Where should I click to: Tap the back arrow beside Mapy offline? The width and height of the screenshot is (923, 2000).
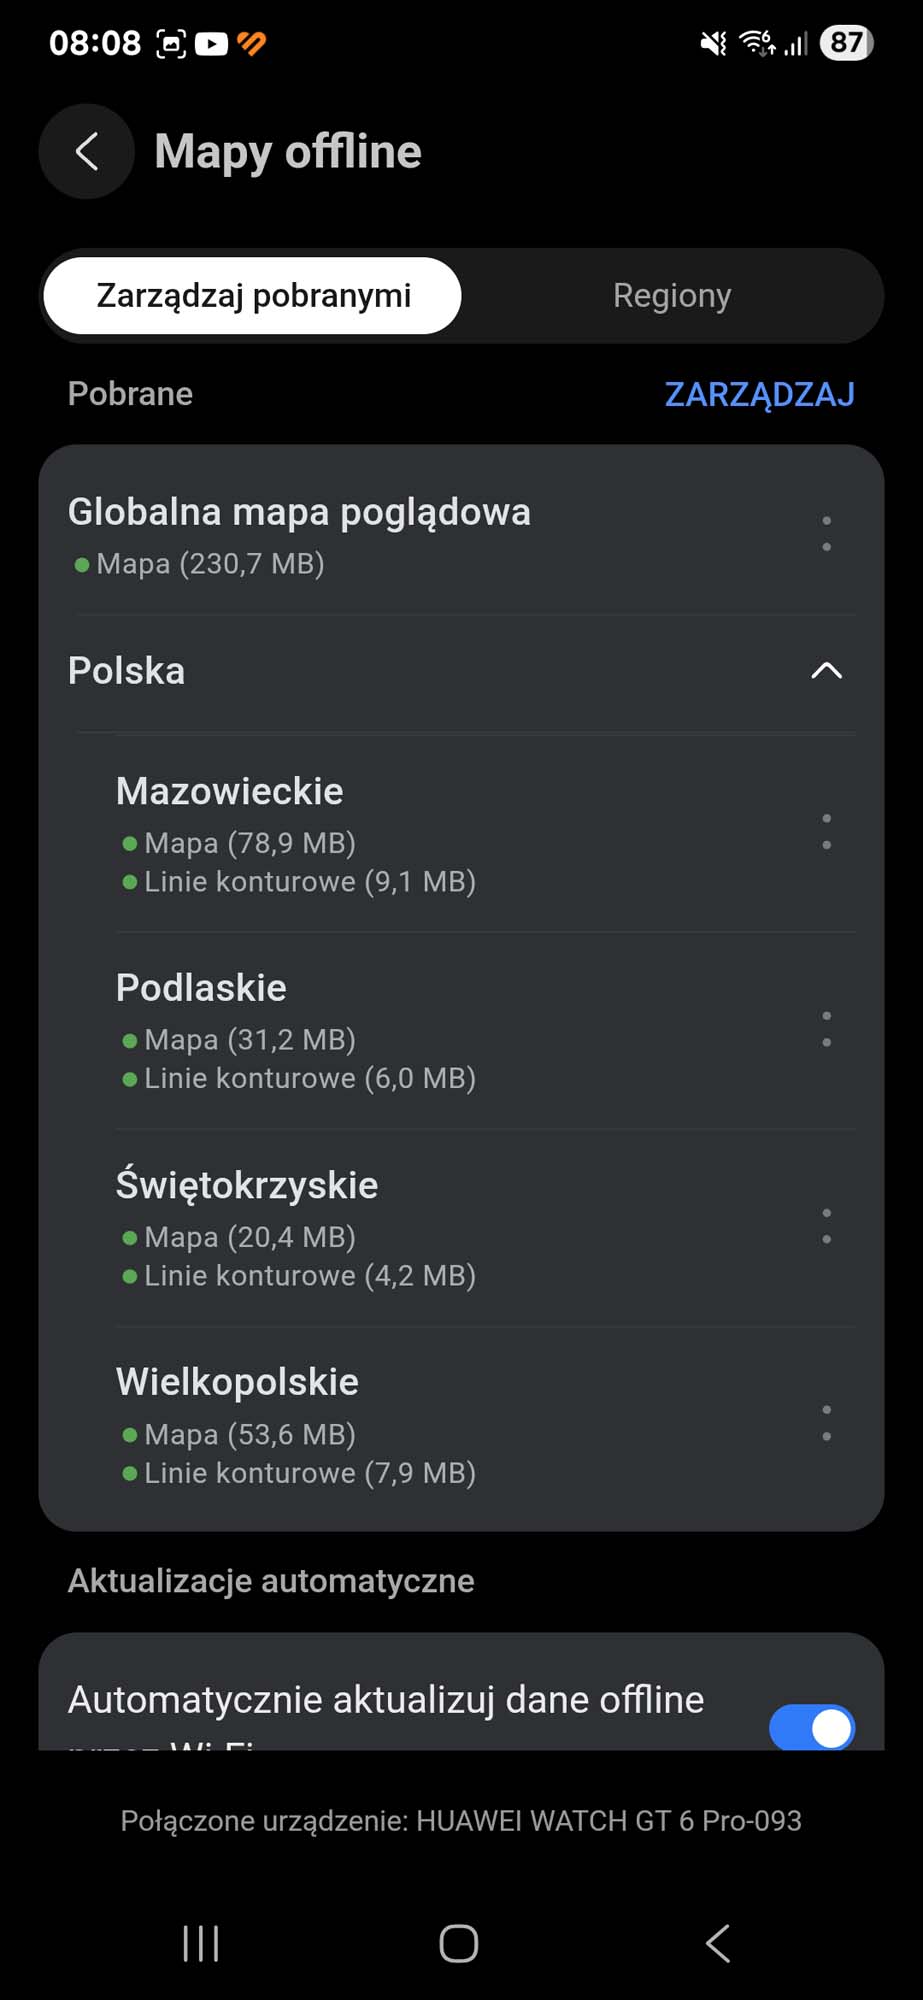(x=87, y=151)
